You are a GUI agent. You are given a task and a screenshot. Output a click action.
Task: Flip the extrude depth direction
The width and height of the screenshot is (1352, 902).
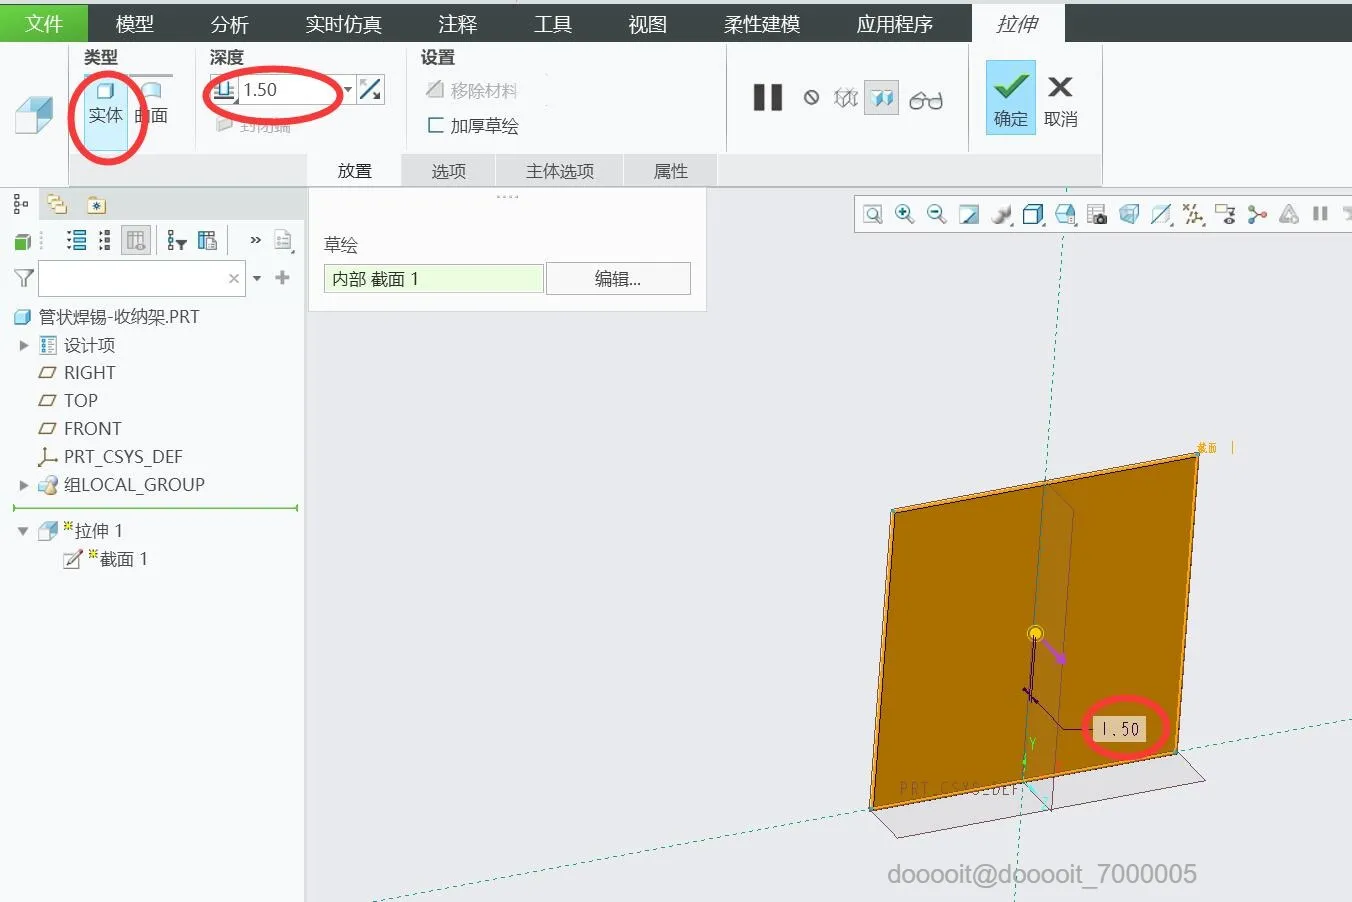point(370,90)
